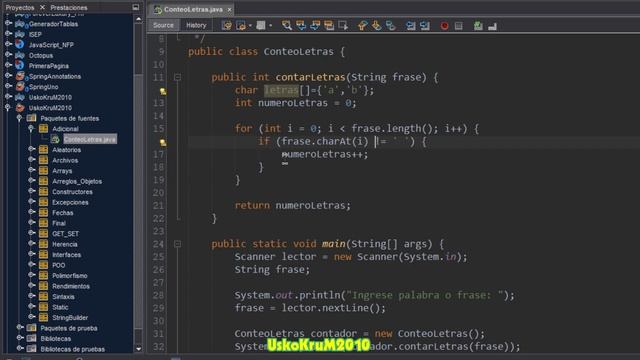Select ConteoLetras.java in the project tree
The image size is (640, 360).
tap(90, 139)
